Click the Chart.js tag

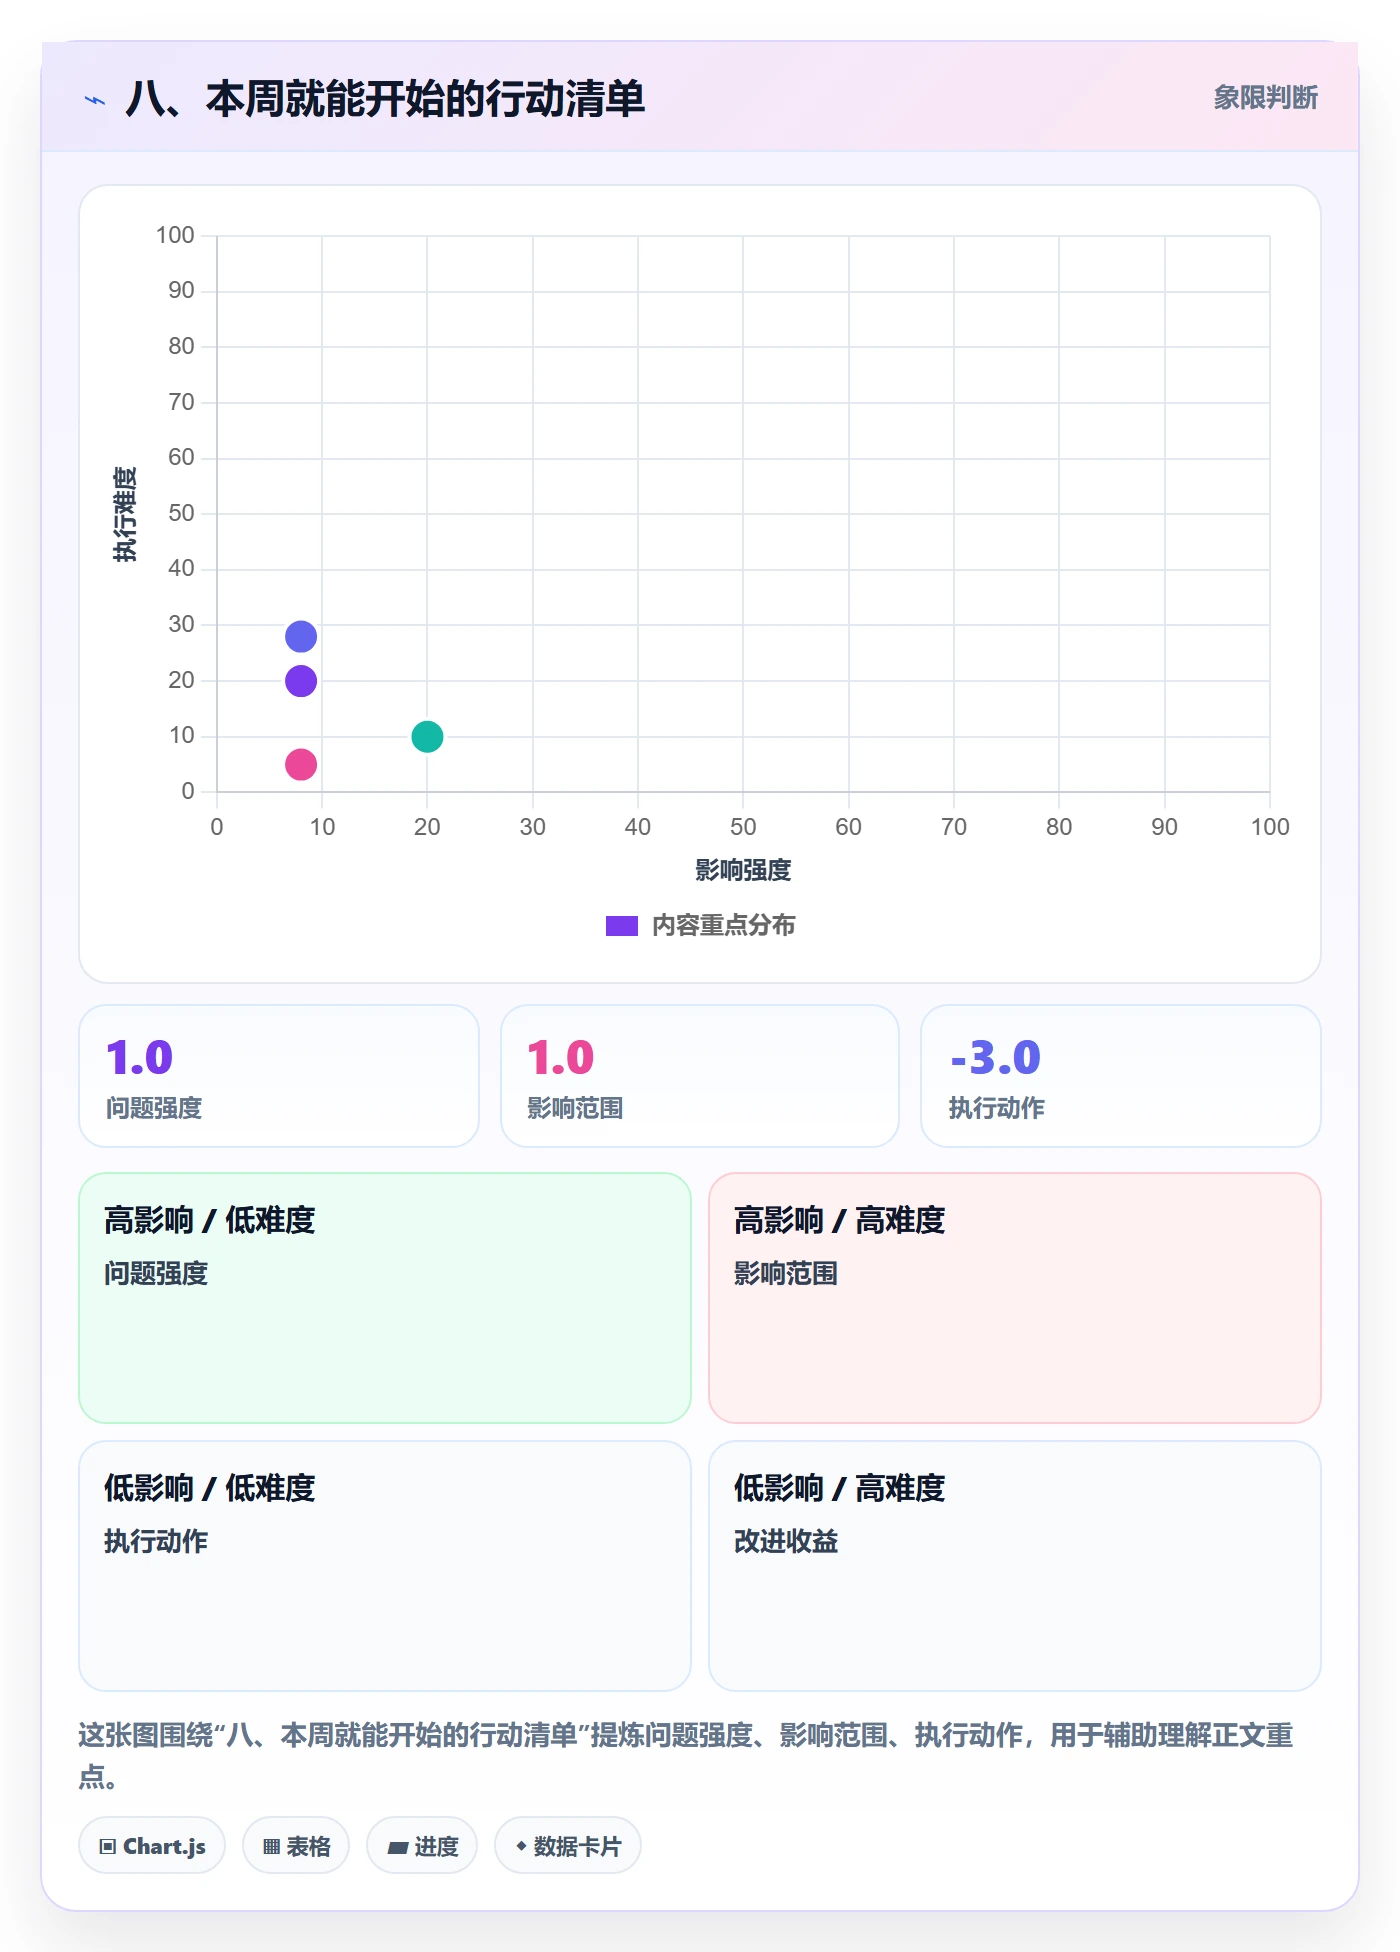[x=152, y=1846]
